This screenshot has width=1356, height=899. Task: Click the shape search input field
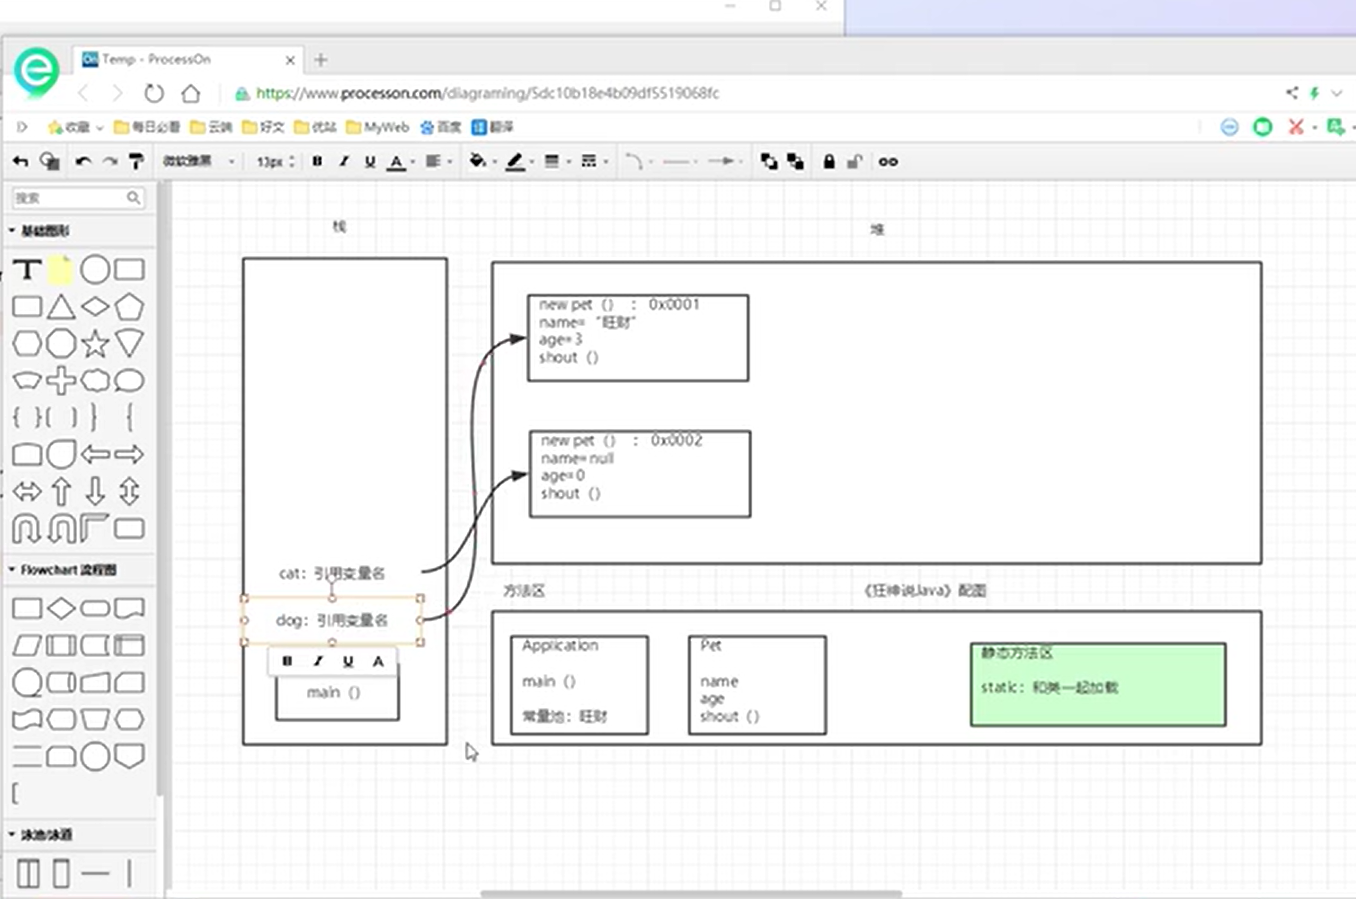[x=70, y=198]
